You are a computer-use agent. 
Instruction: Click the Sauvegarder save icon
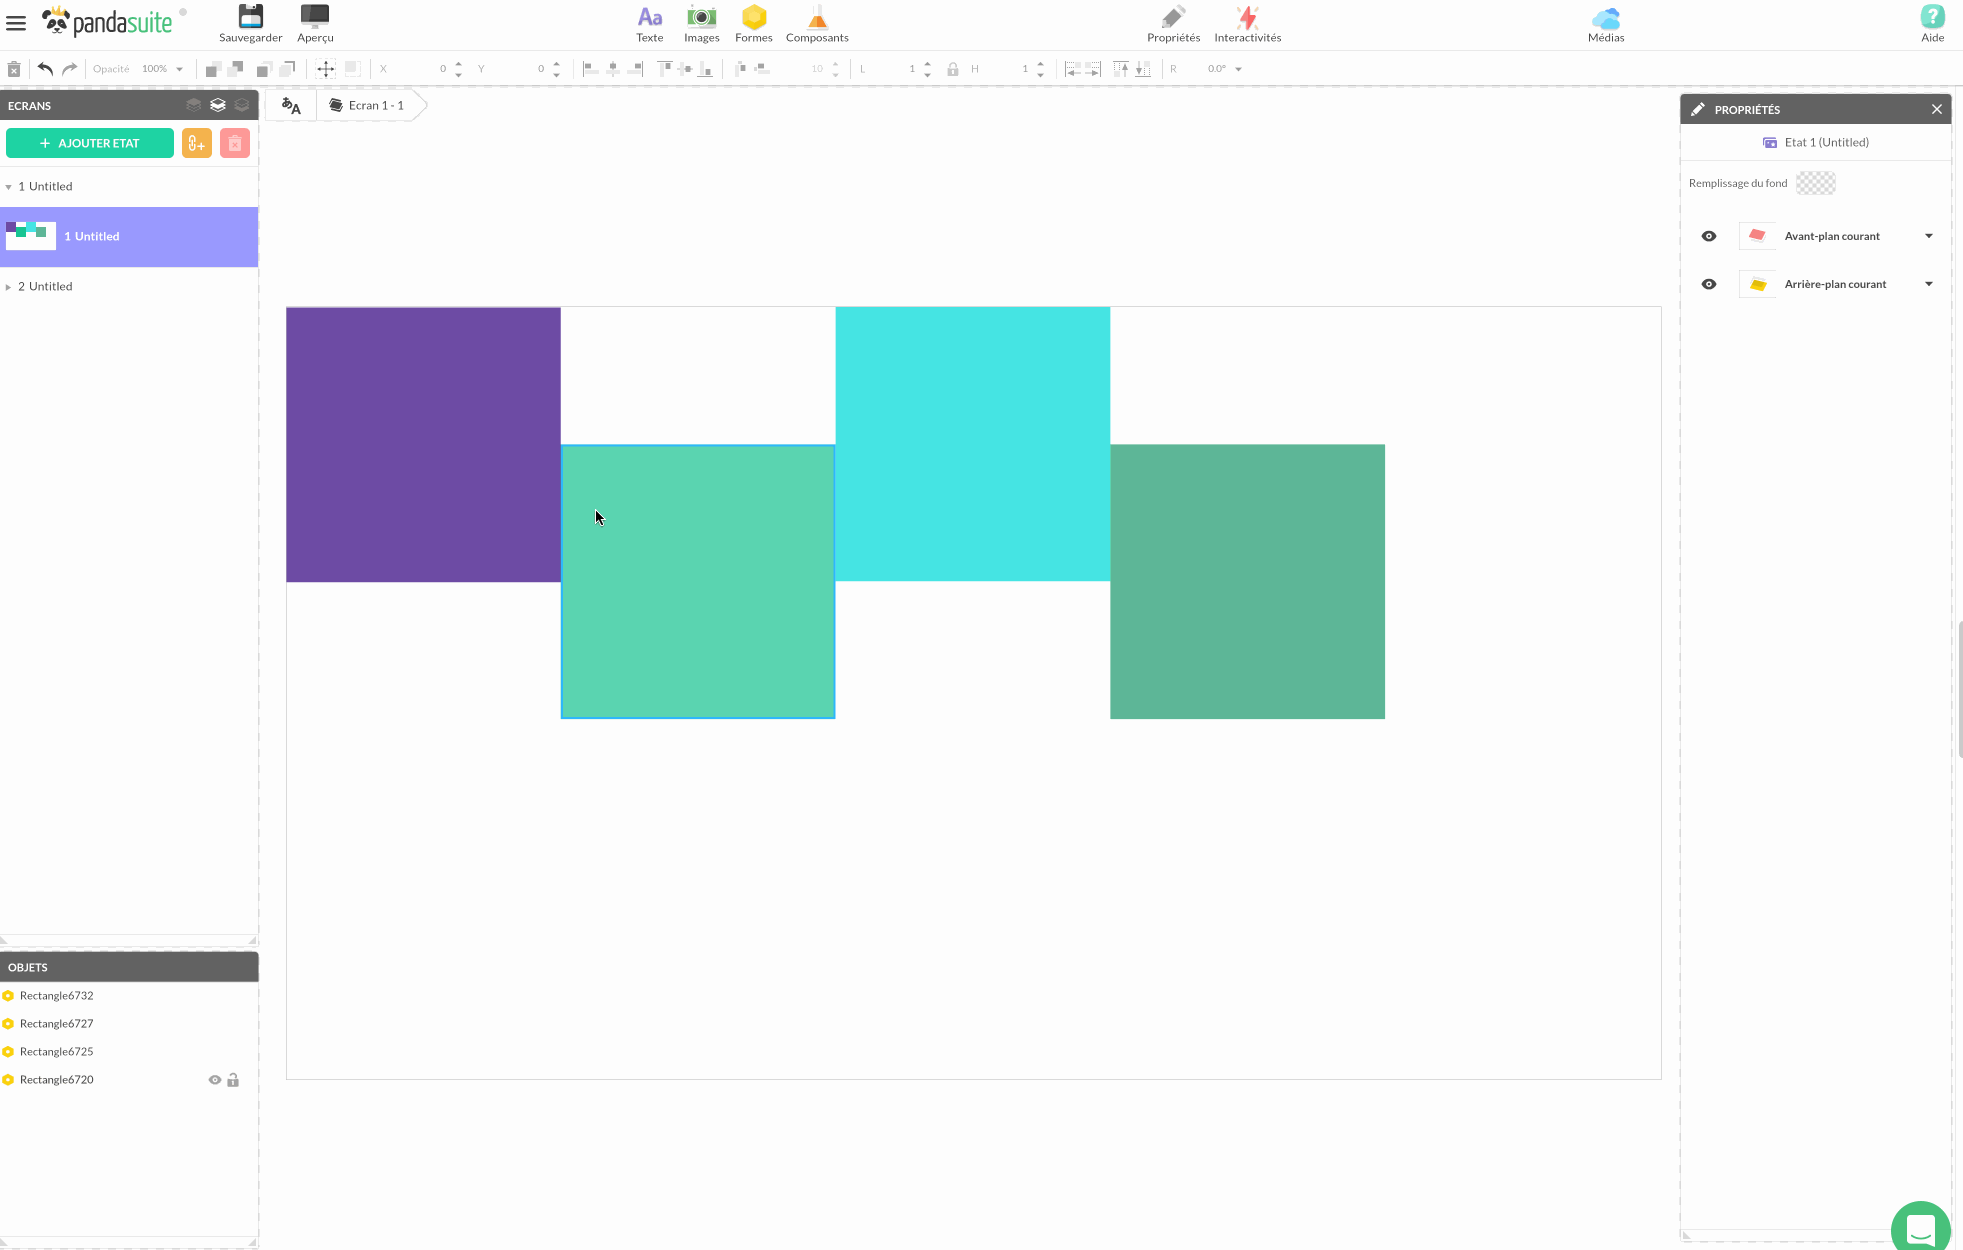coord(250,17)
